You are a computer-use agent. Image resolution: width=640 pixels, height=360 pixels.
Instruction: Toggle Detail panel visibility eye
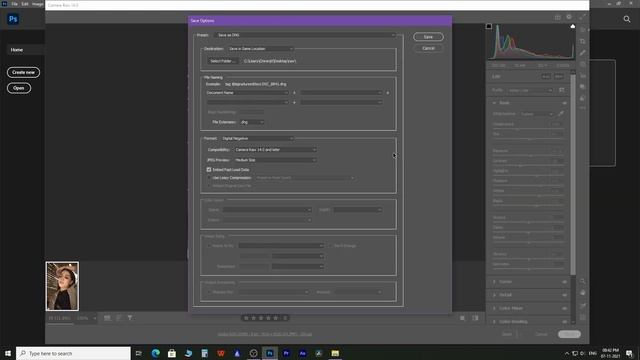pyautogui.click(x=564, y=295)
